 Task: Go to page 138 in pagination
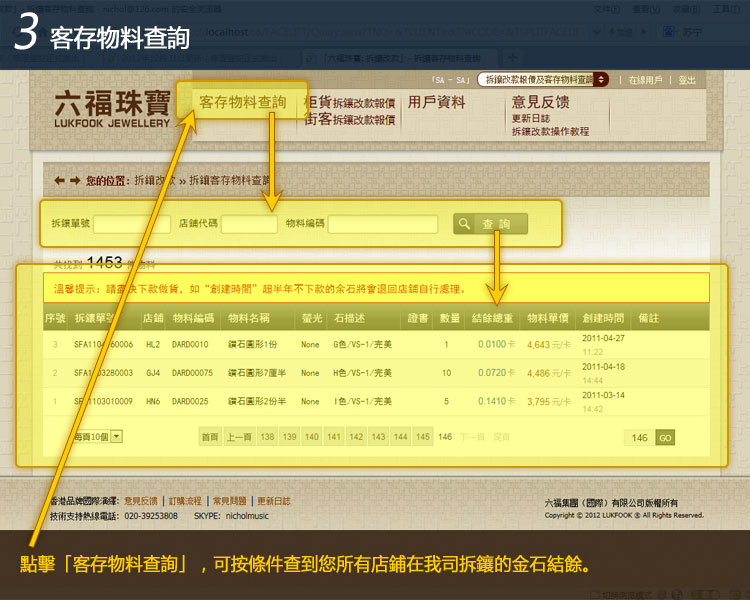[x=267, y=436]
